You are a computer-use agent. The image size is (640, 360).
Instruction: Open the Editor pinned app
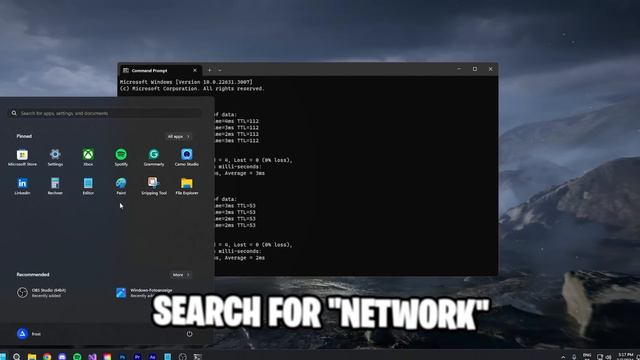(88, 186)
